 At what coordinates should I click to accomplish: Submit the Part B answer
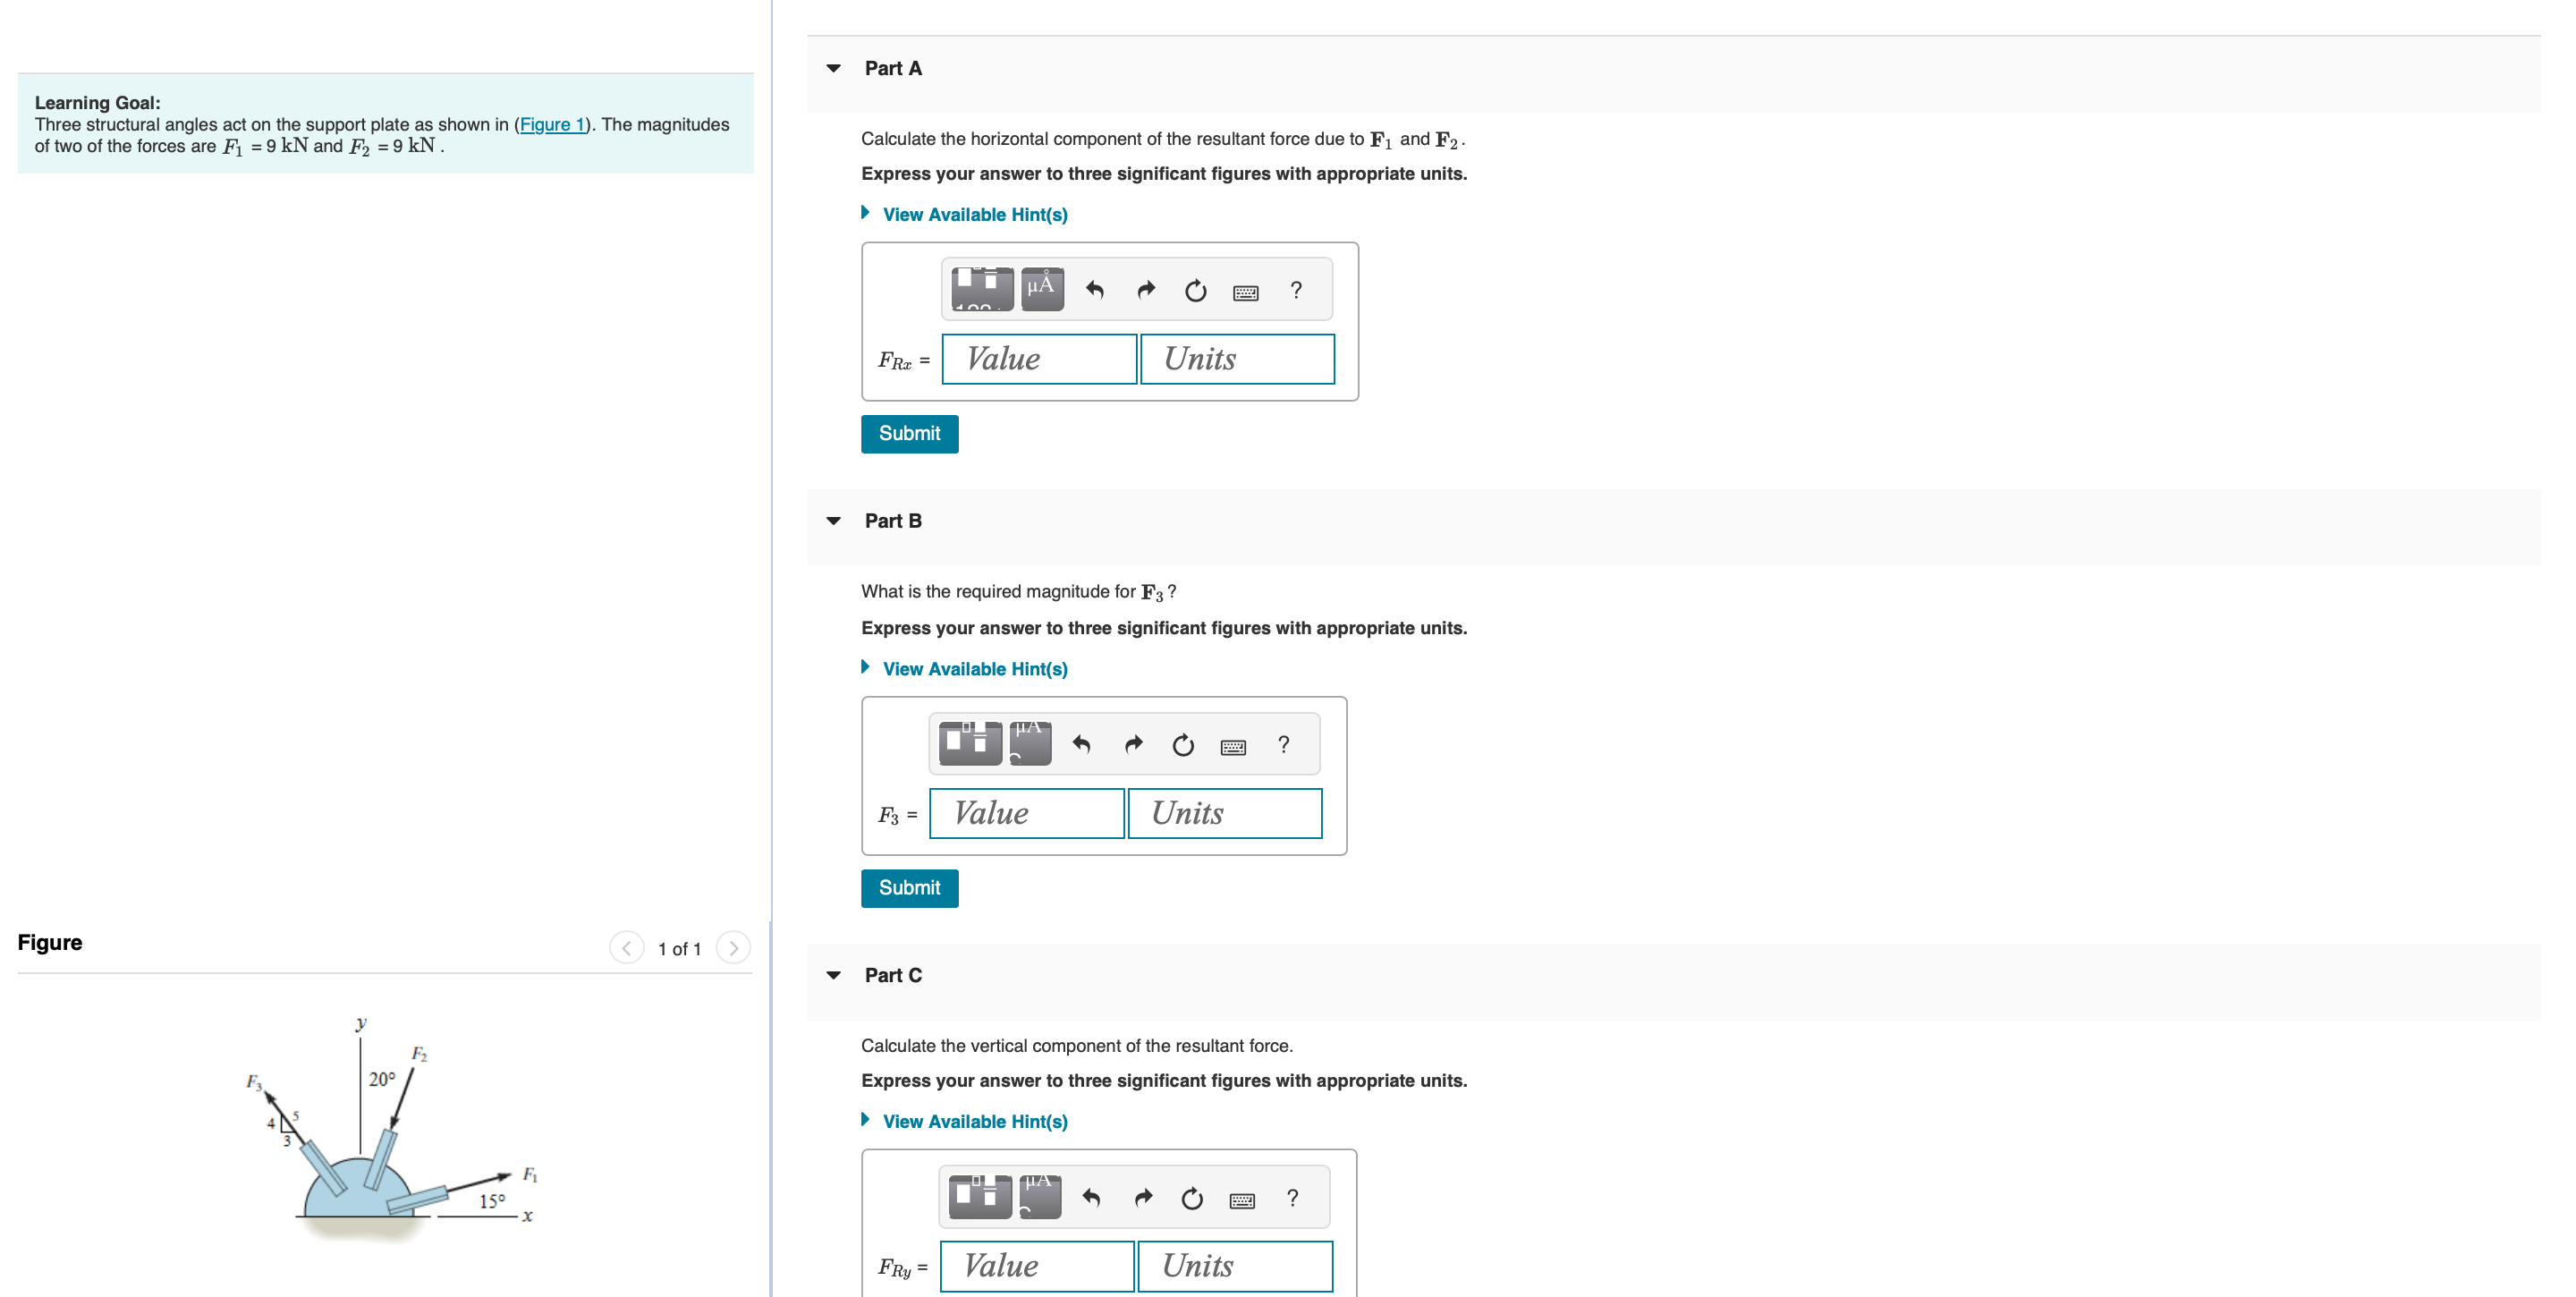(x=908, y=887)
